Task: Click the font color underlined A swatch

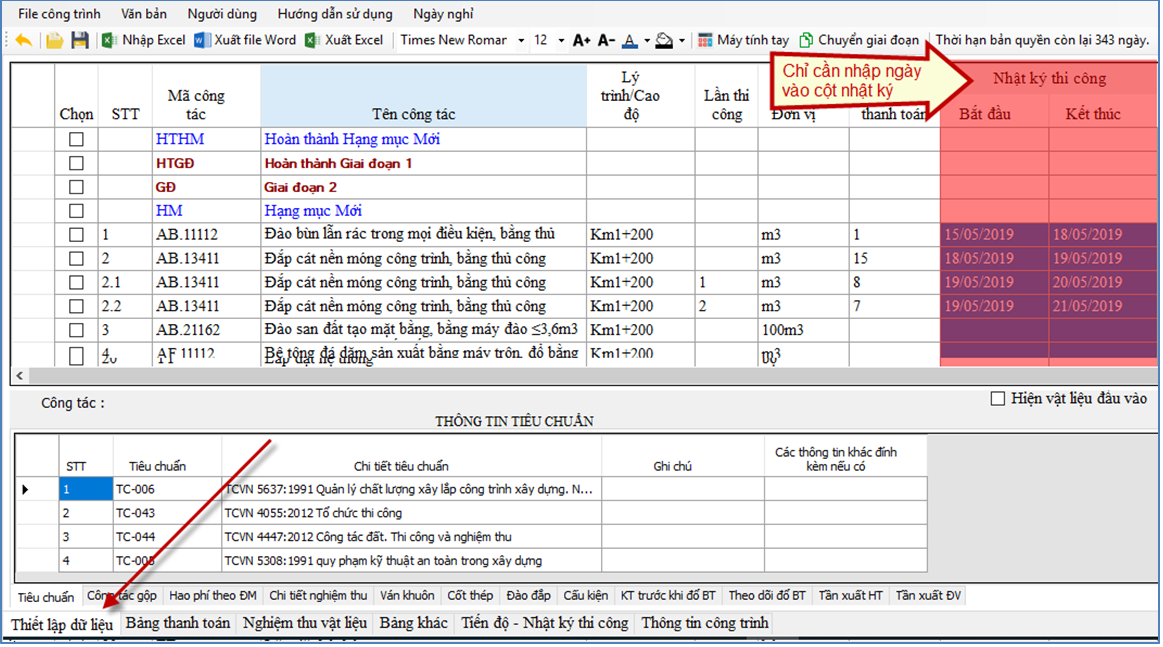Action: click(x=629, y=41)
